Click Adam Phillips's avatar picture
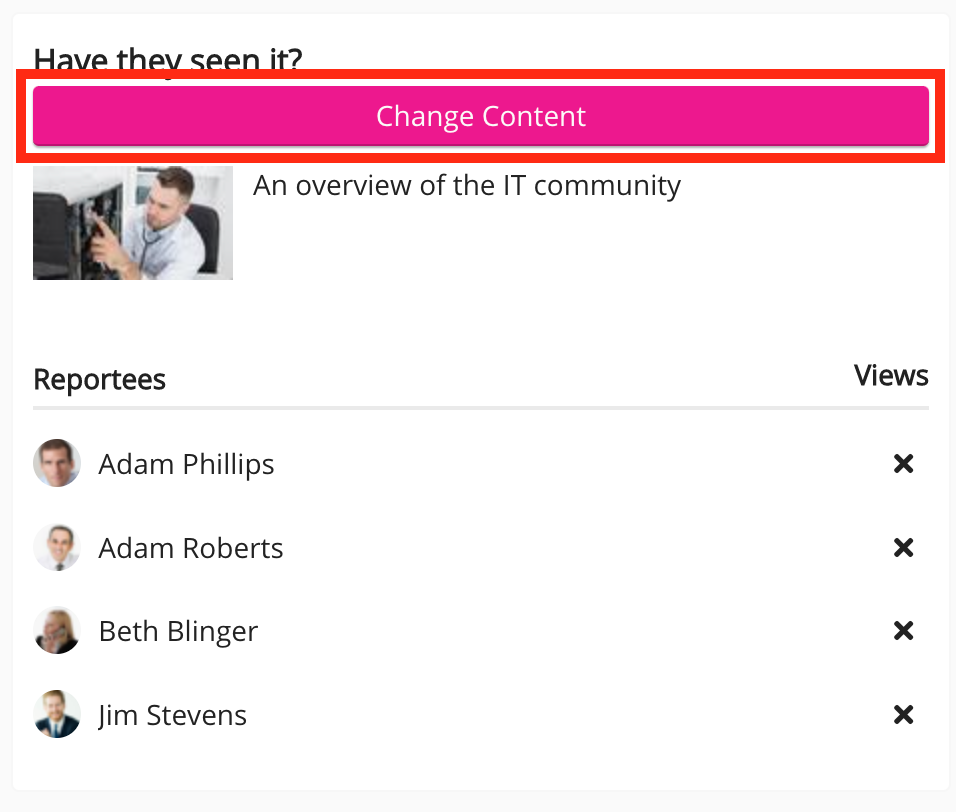The width and height of the screenshot is (956, 812). (x=57, y=464)
